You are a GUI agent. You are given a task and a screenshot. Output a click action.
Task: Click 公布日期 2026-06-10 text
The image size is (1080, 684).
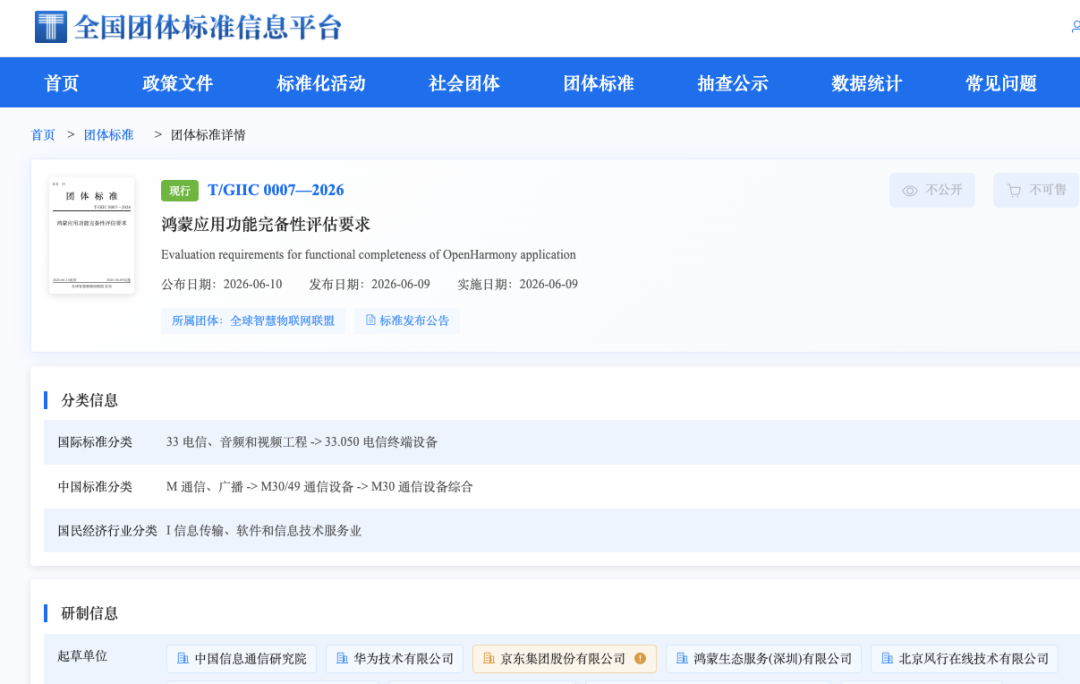point(222,284)
